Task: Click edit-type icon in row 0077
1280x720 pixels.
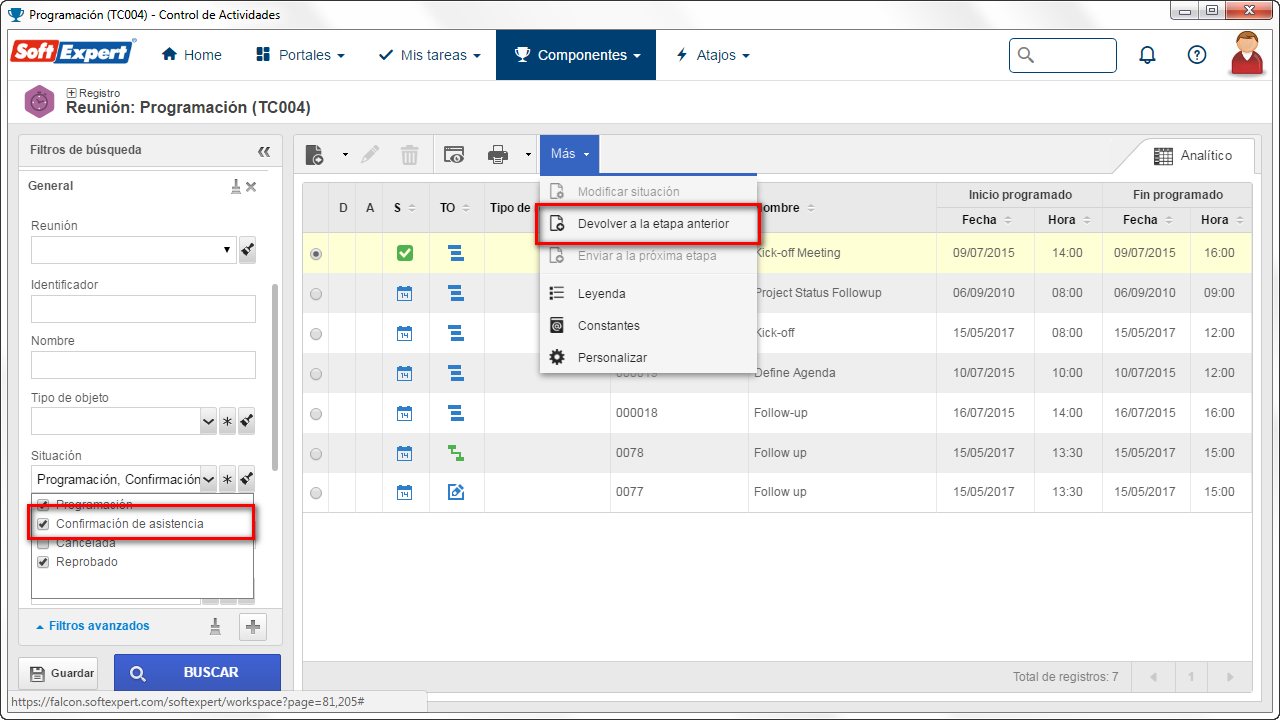Action: pos(456,492)
